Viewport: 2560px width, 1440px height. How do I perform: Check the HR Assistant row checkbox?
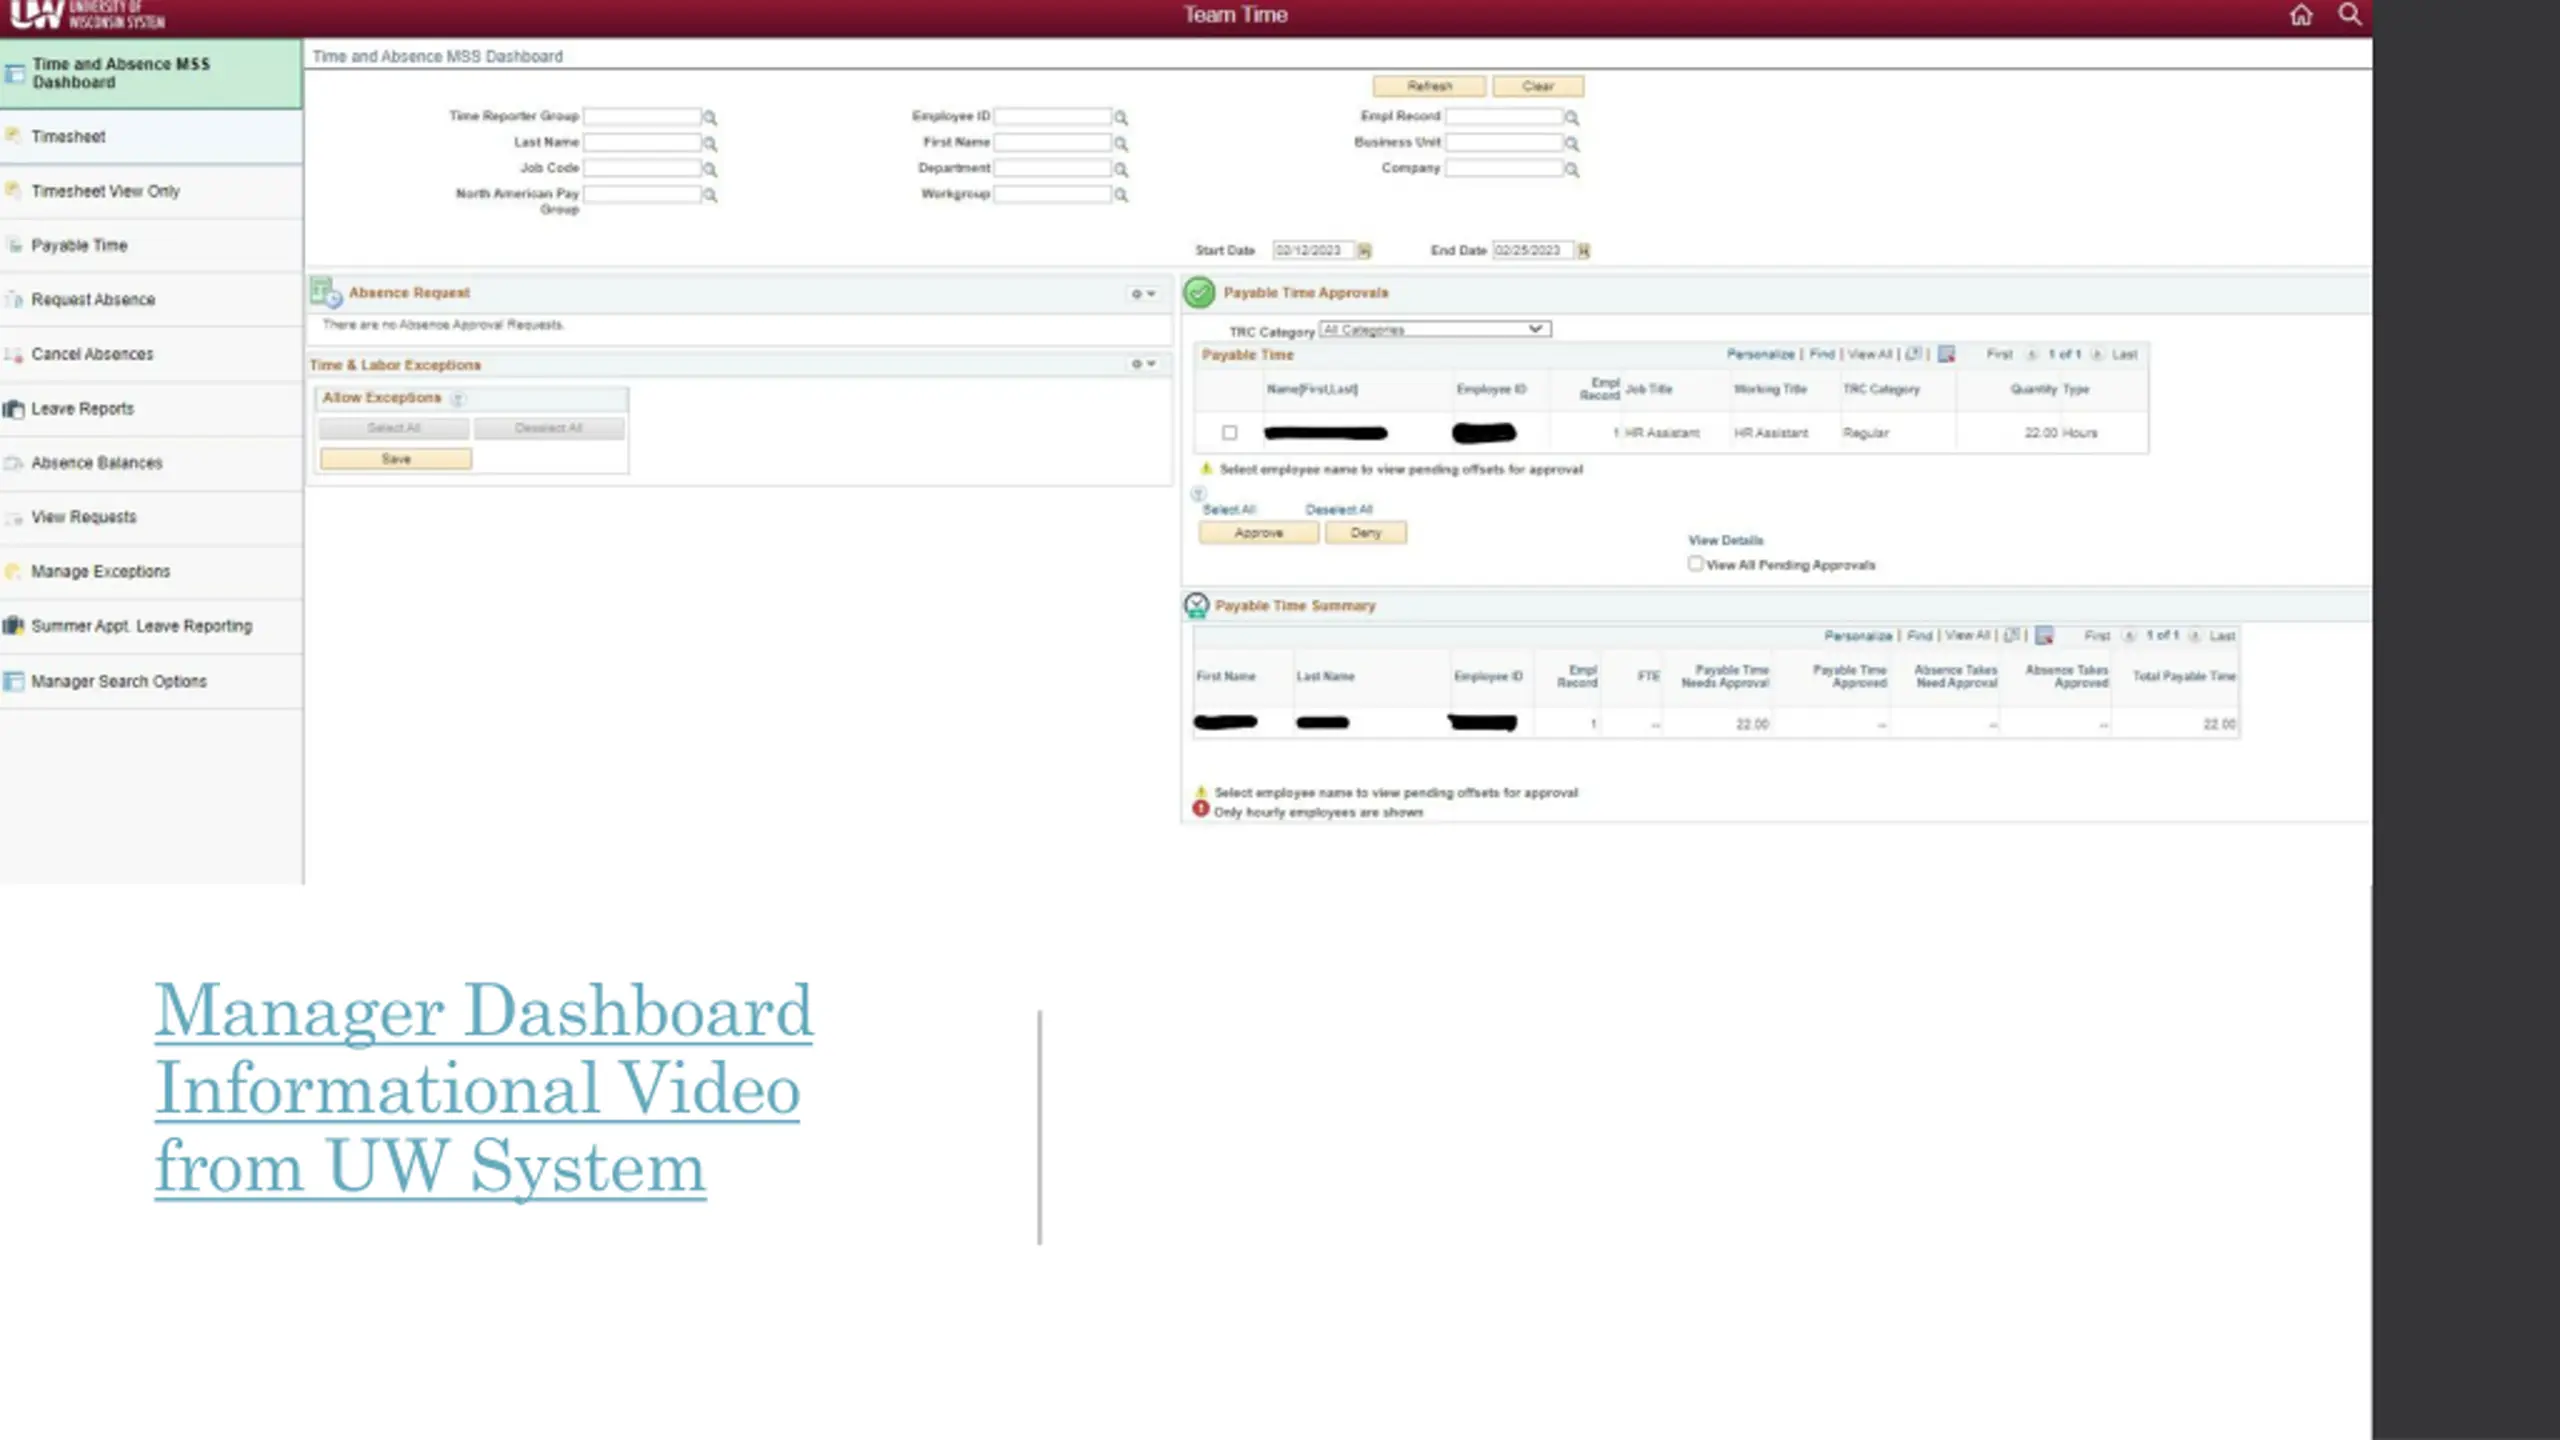point(1229,433)
